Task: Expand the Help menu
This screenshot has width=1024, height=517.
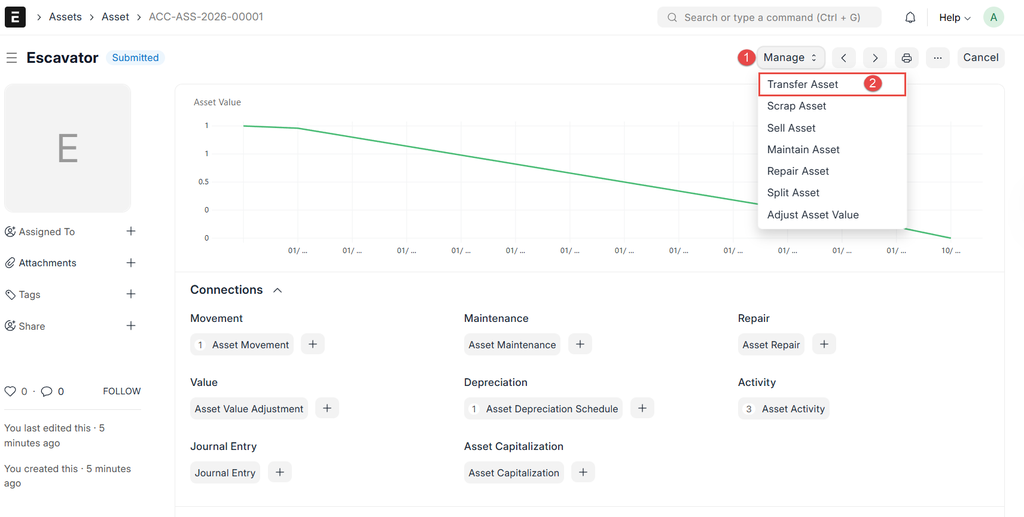Action: tap(954, 17)
